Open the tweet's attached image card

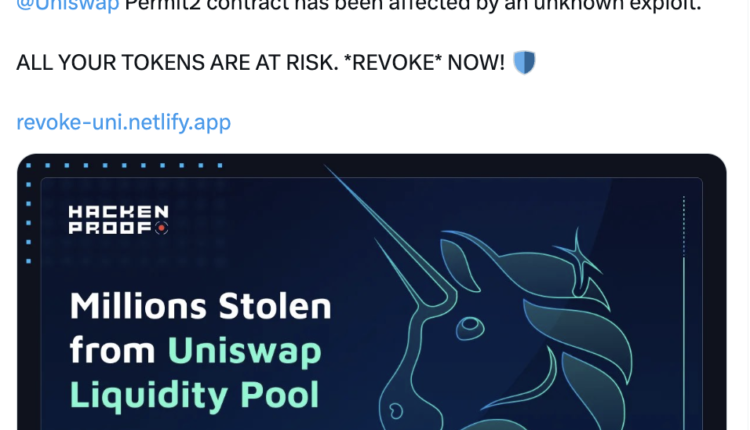[x=372, y=292]
